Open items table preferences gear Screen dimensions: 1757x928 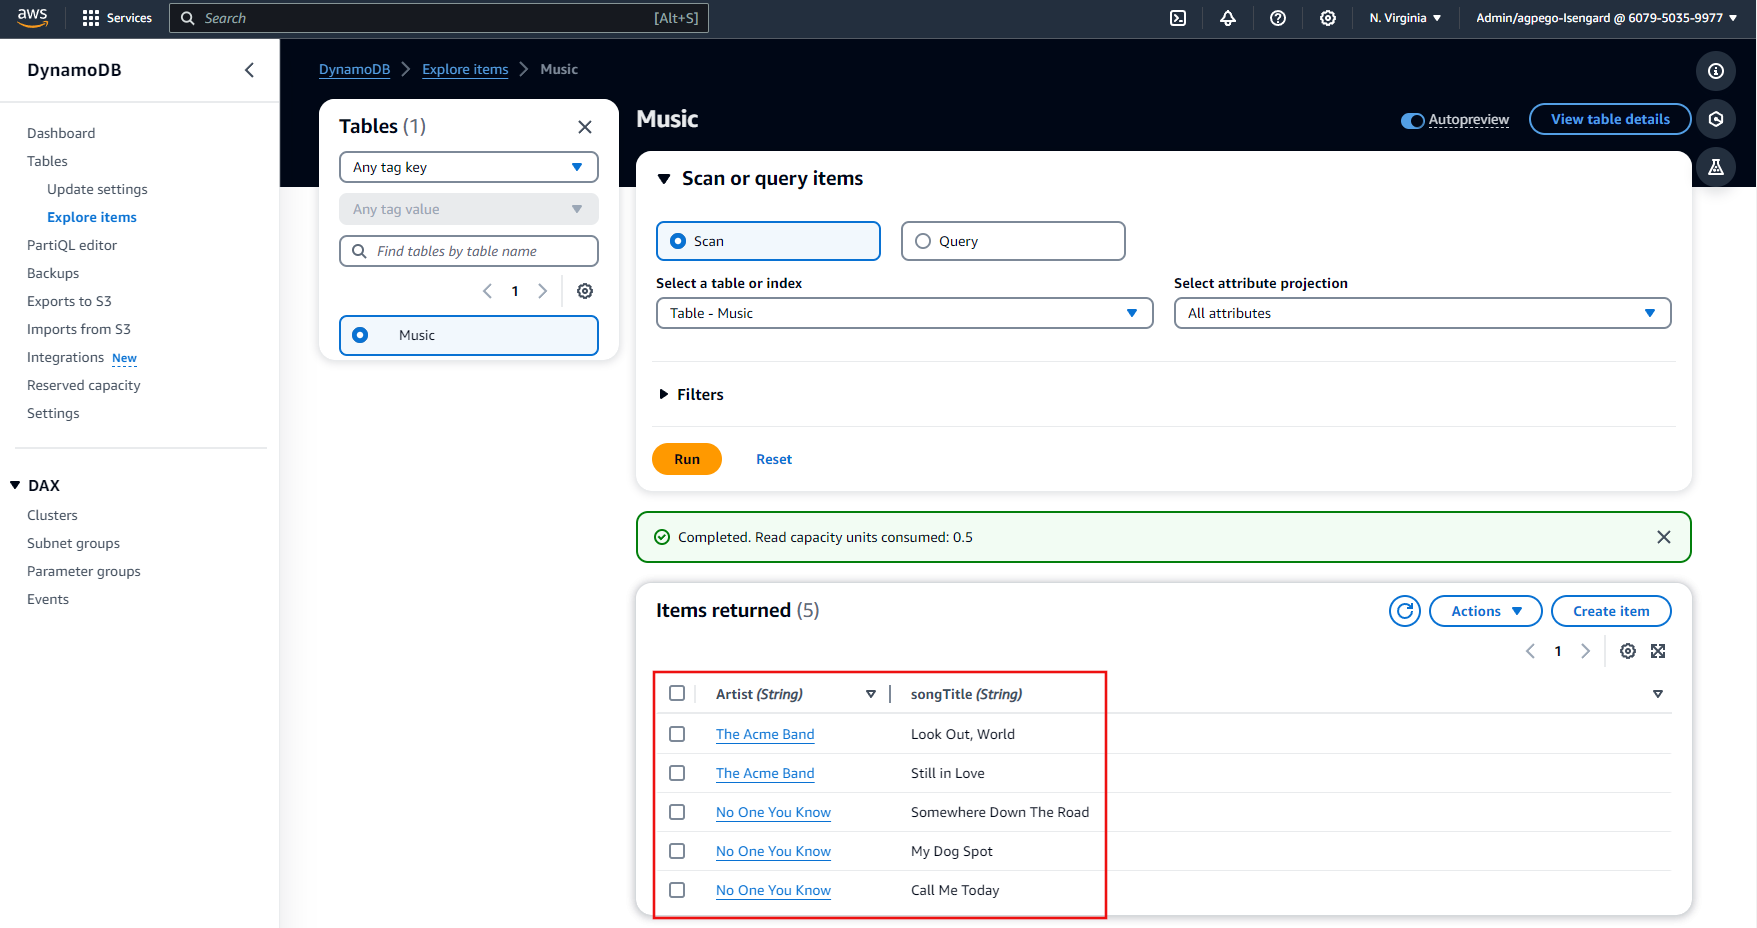pyautogui.click(x=1628, y=651)
